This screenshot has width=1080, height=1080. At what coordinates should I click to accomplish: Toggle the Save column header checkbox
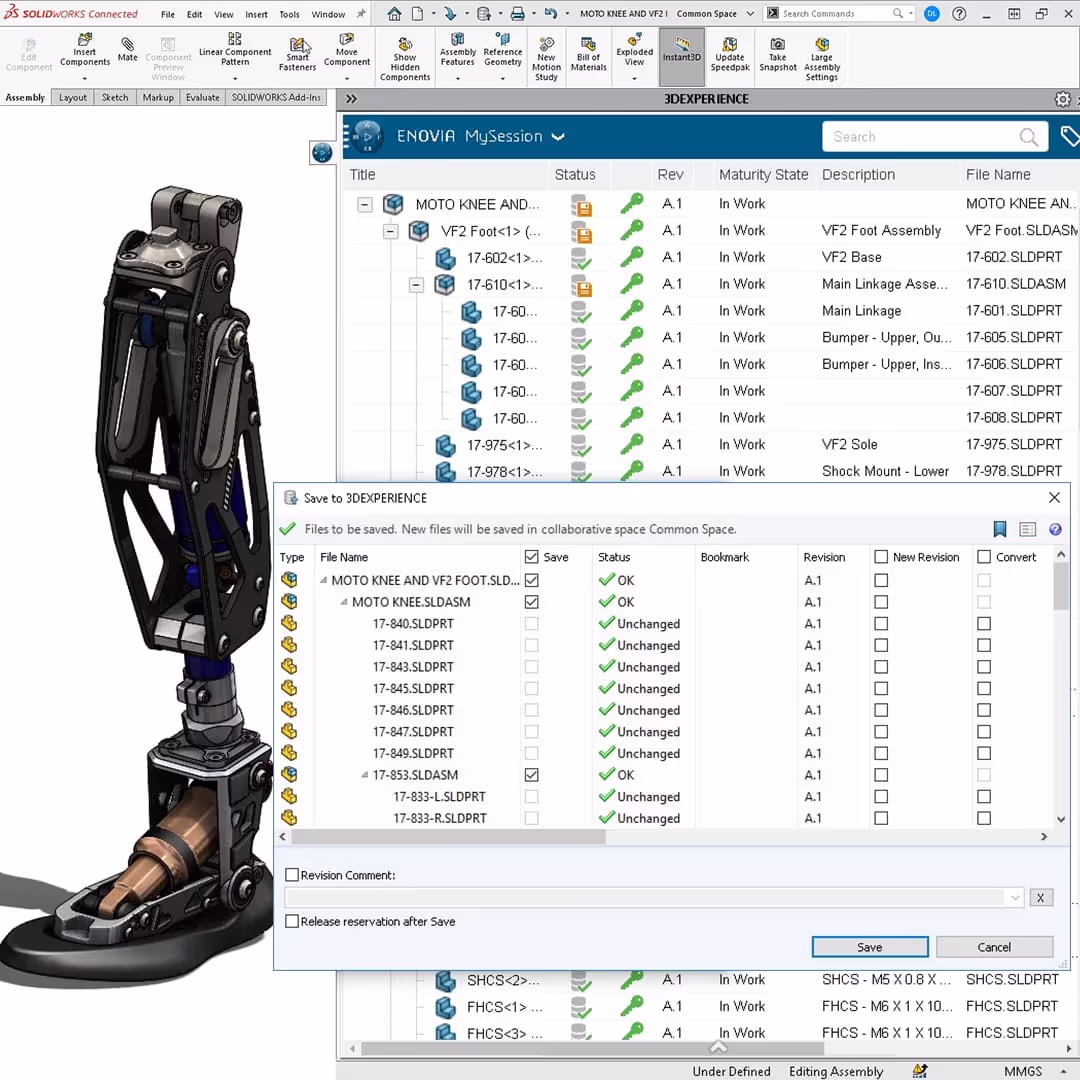click(x=531, y=557)
